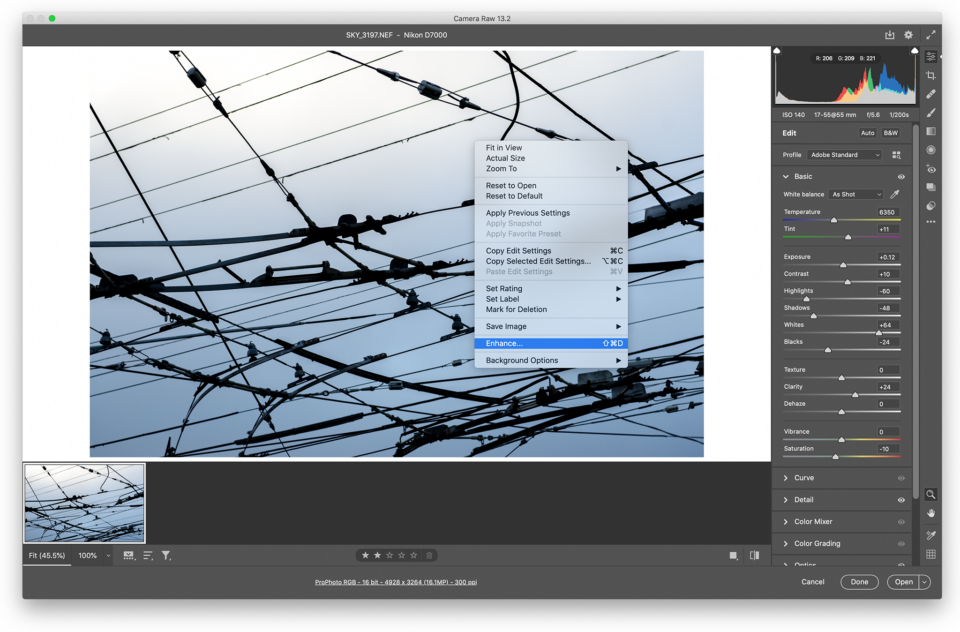960x632 pixels.
Task: Expand the Color Mixer panel
Action: (816, 522)
